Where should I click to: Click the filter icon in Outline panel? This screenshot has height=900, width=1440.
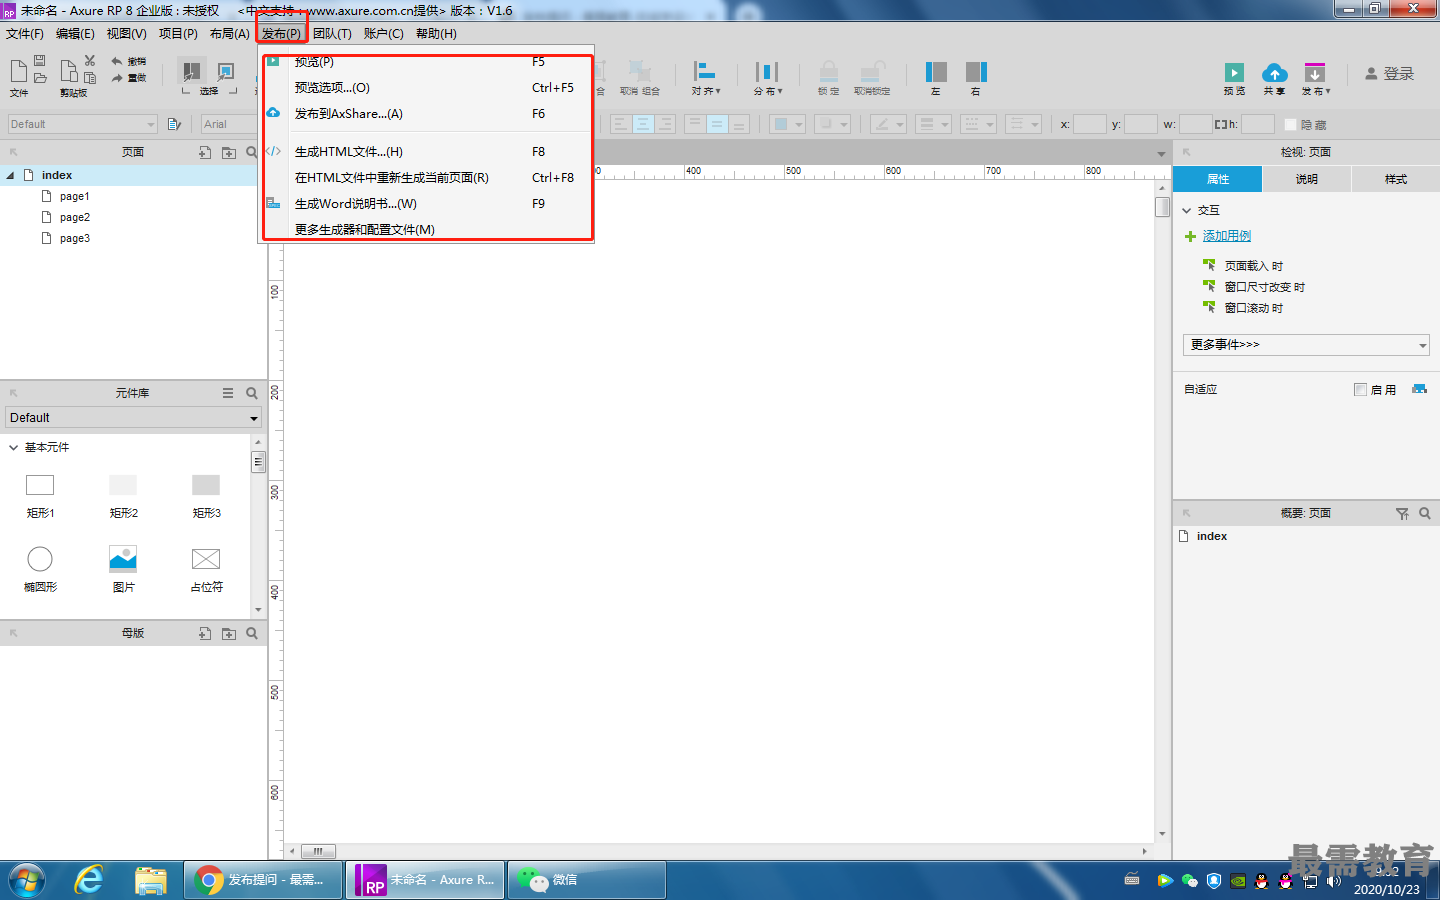click(x=1402, y=513)
